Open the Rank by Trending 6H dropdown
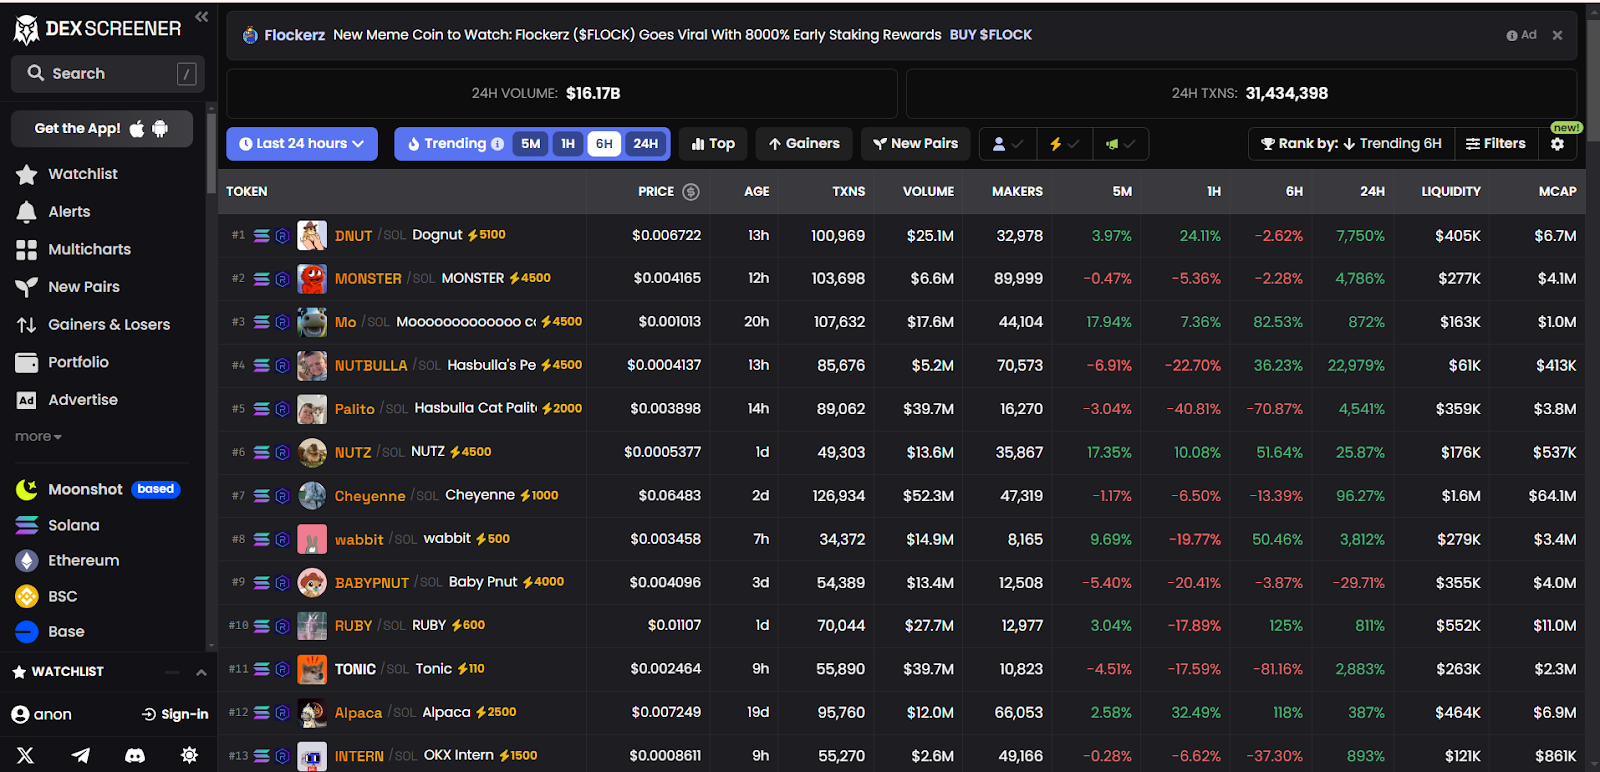The height and width of the screenshot is (772, 1600). coord(1351,144)
